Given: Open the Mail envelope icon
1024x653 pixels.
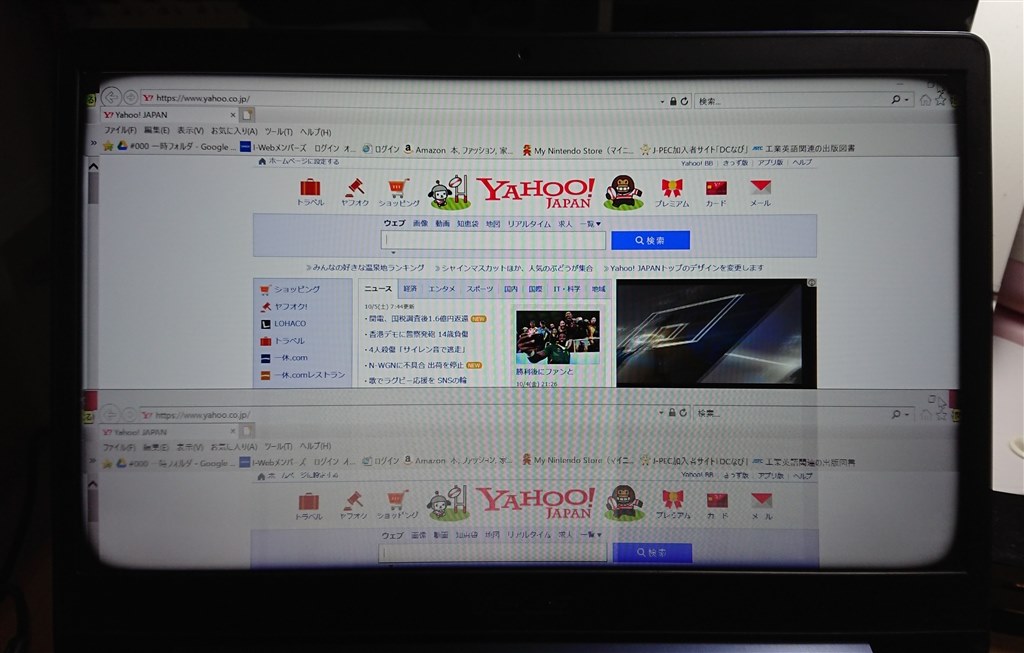Looking at the screenshot, I should click(x=760, y=187).
